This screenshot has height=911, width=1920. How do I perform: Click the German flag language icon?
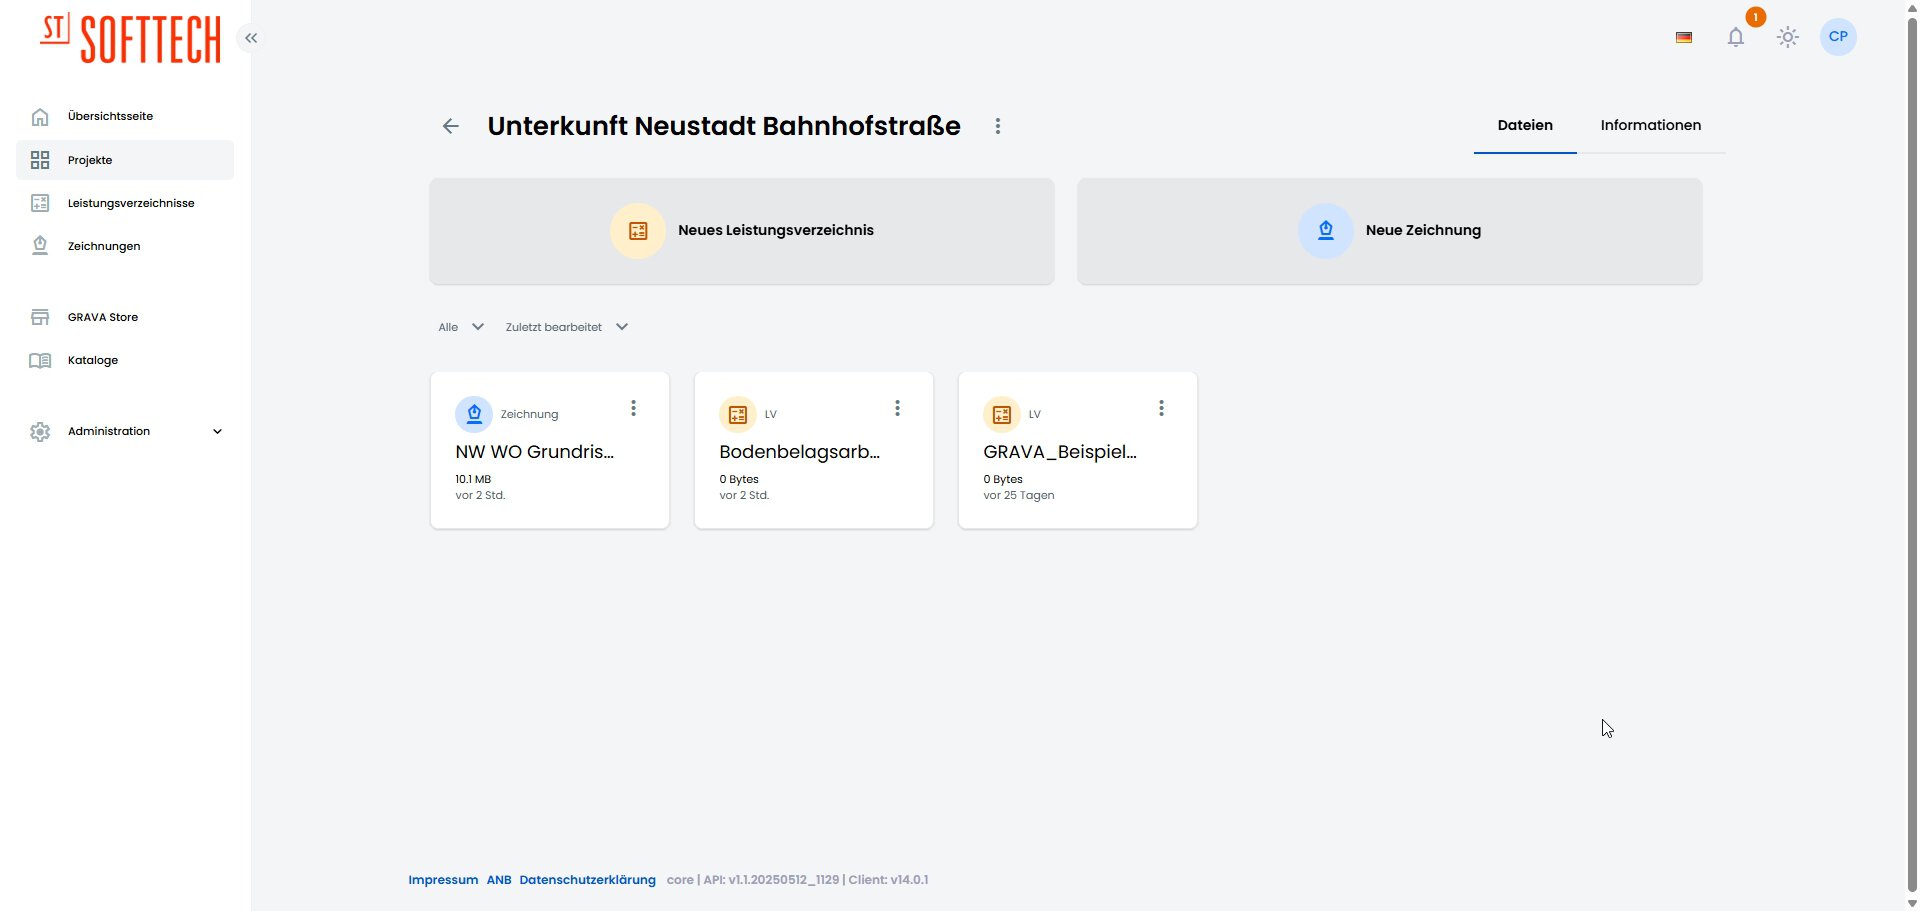(x=1684, y=37)
